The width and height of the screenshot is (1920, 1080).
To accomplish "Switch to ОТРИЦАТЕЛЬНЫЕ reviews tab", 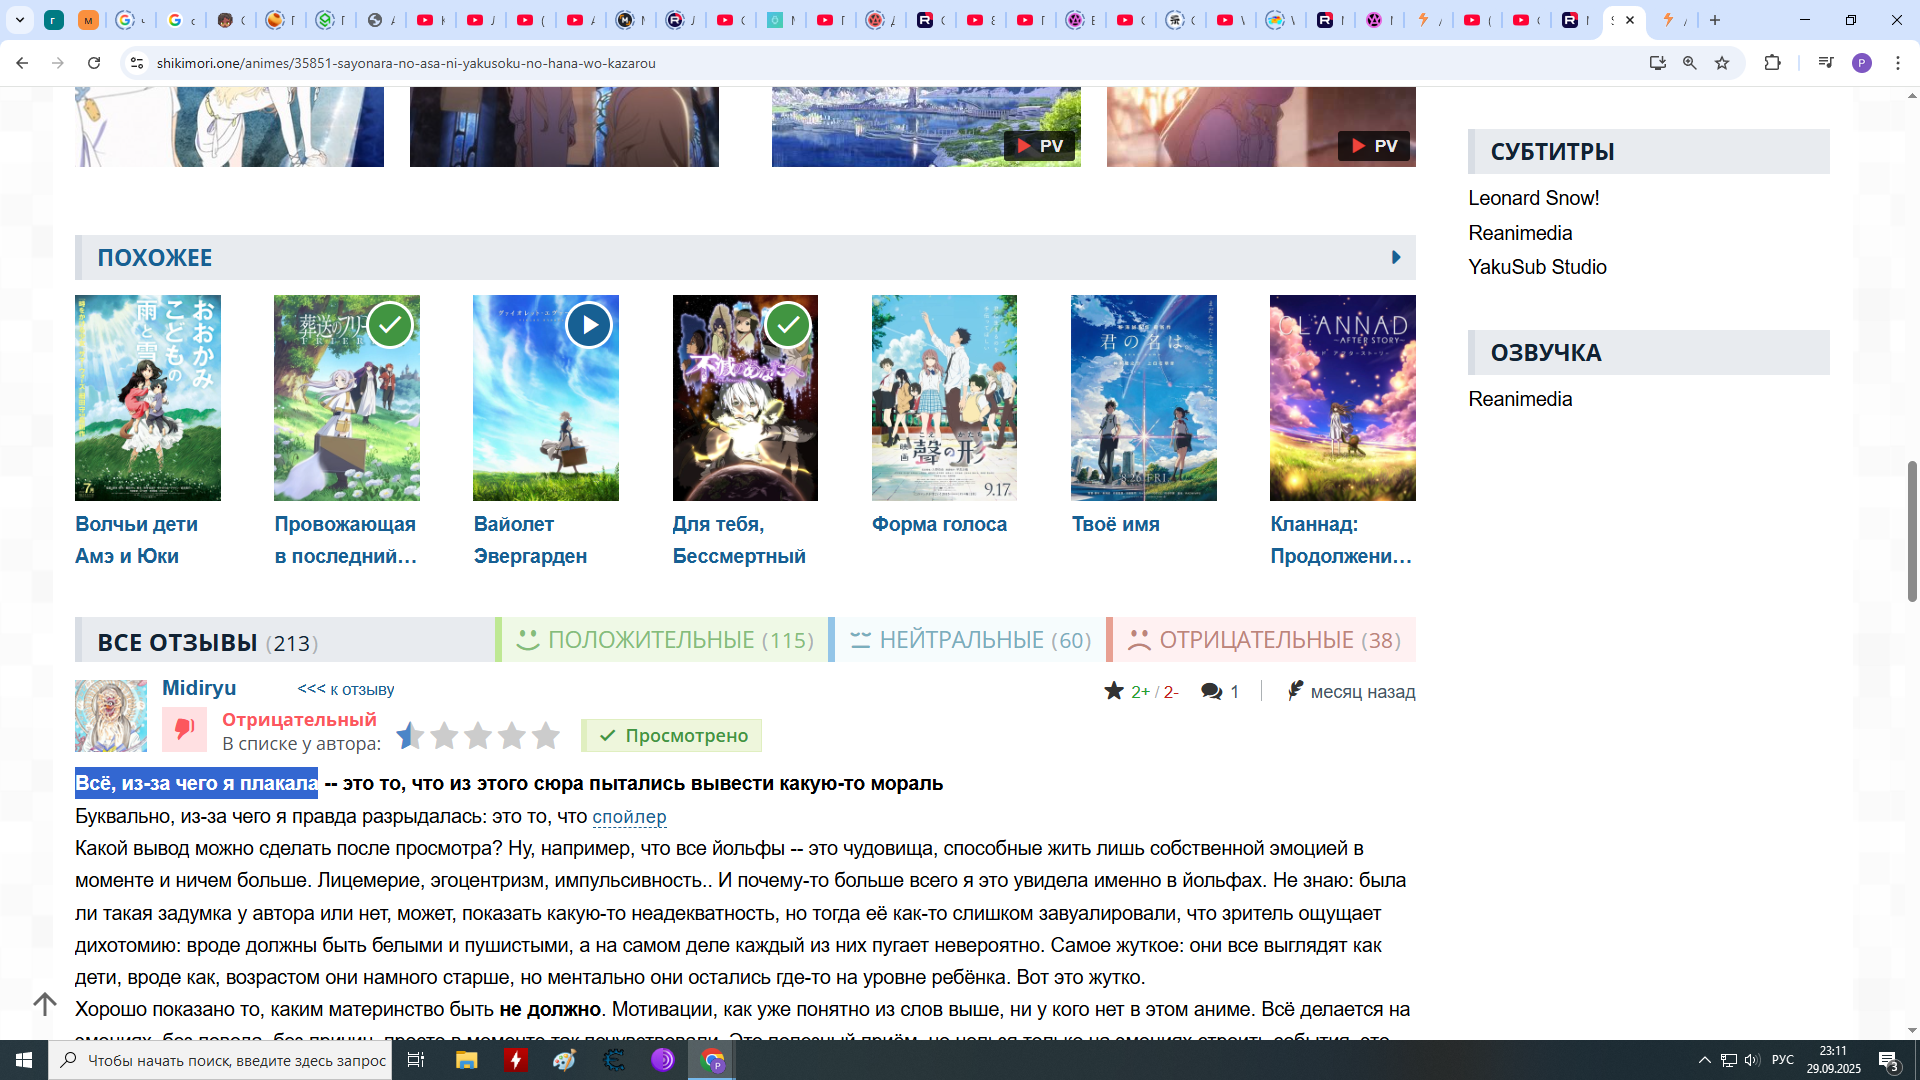I will click(1264, 640).
